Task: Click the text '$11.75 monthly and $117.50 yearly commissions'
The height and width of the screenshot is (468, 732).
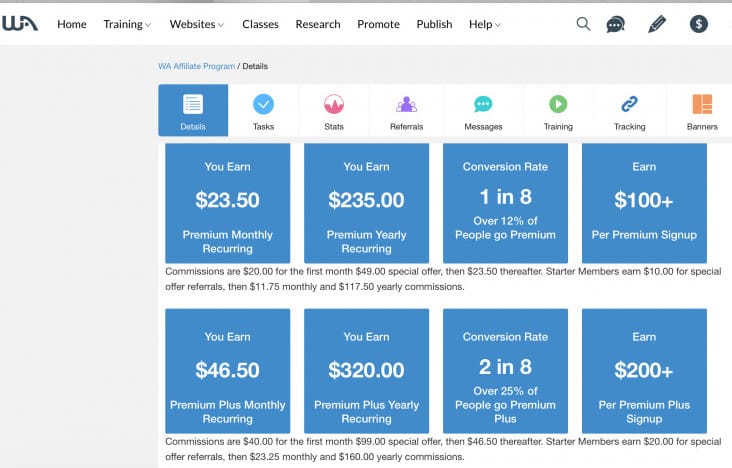Action: point(357,287)
